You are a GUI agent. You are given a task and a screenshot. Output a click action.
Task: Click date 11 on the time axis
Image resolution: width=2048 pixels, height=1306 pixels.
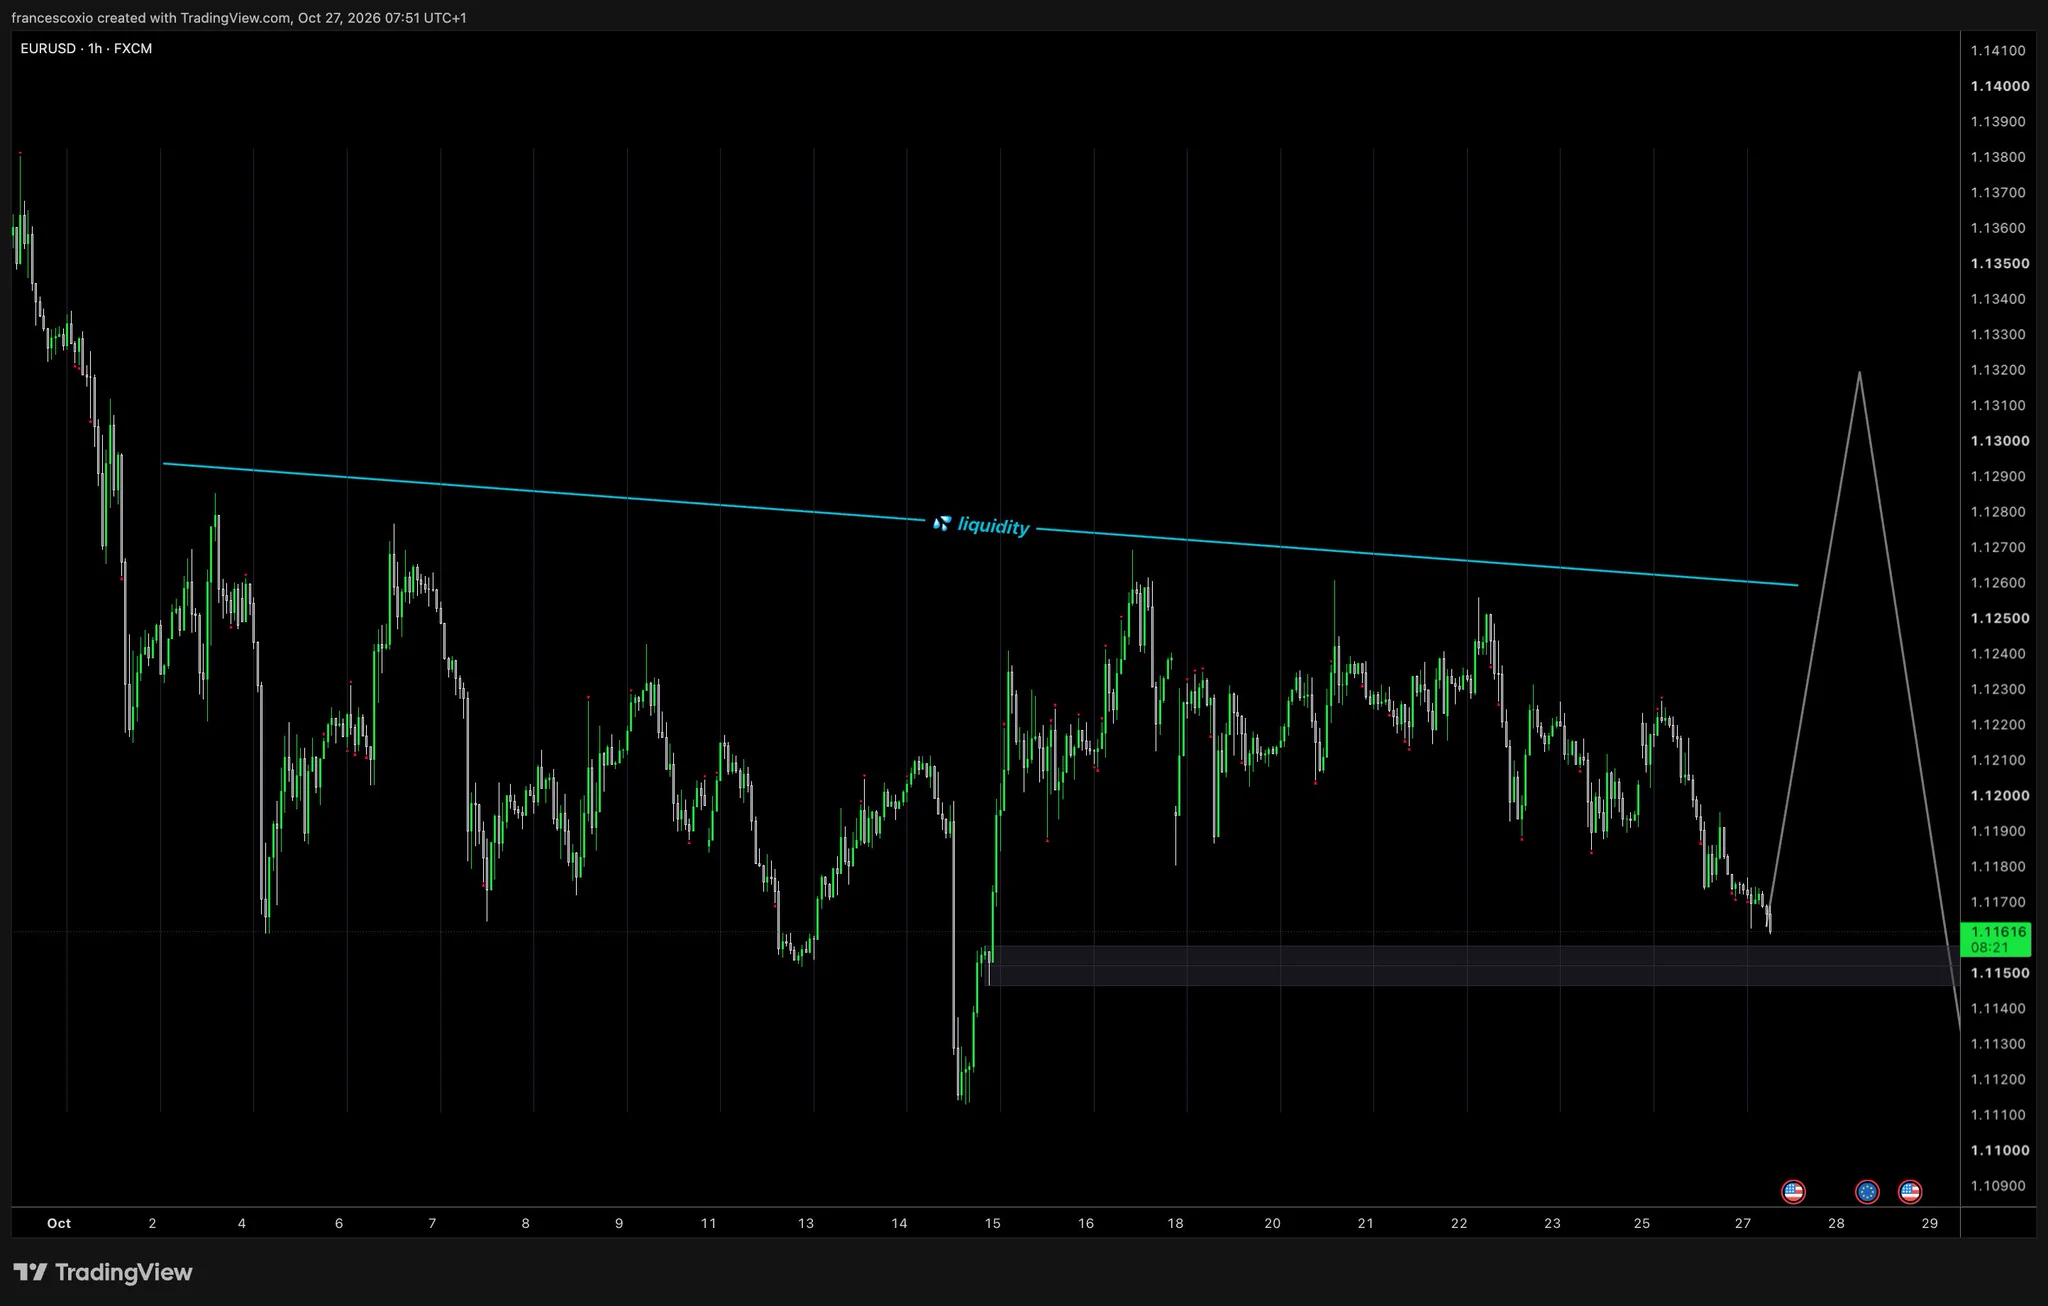(x=708, y=1223)
